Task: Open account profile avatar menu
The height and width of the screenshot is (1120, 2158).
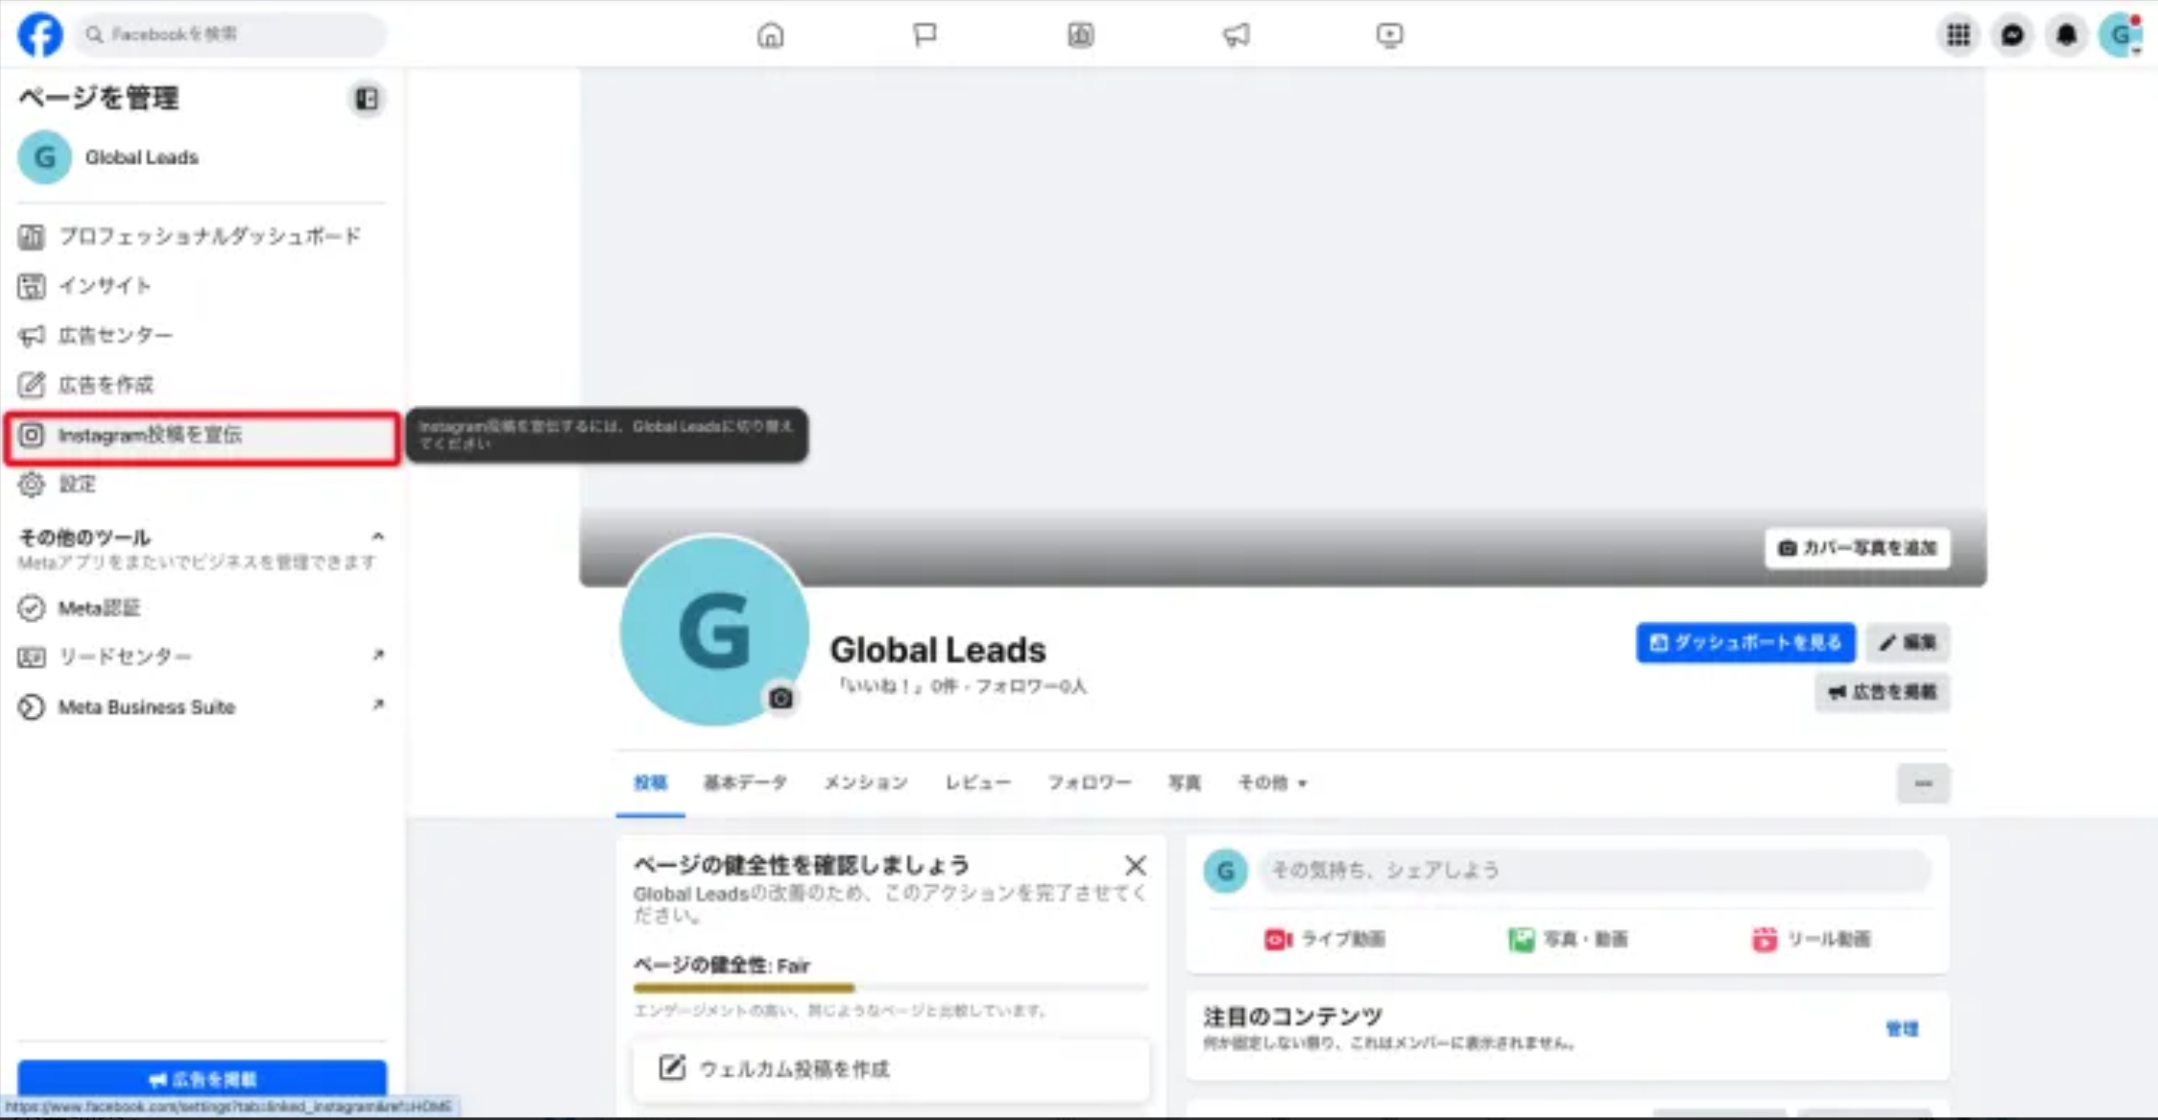Action: click(x=2120, y=35)
